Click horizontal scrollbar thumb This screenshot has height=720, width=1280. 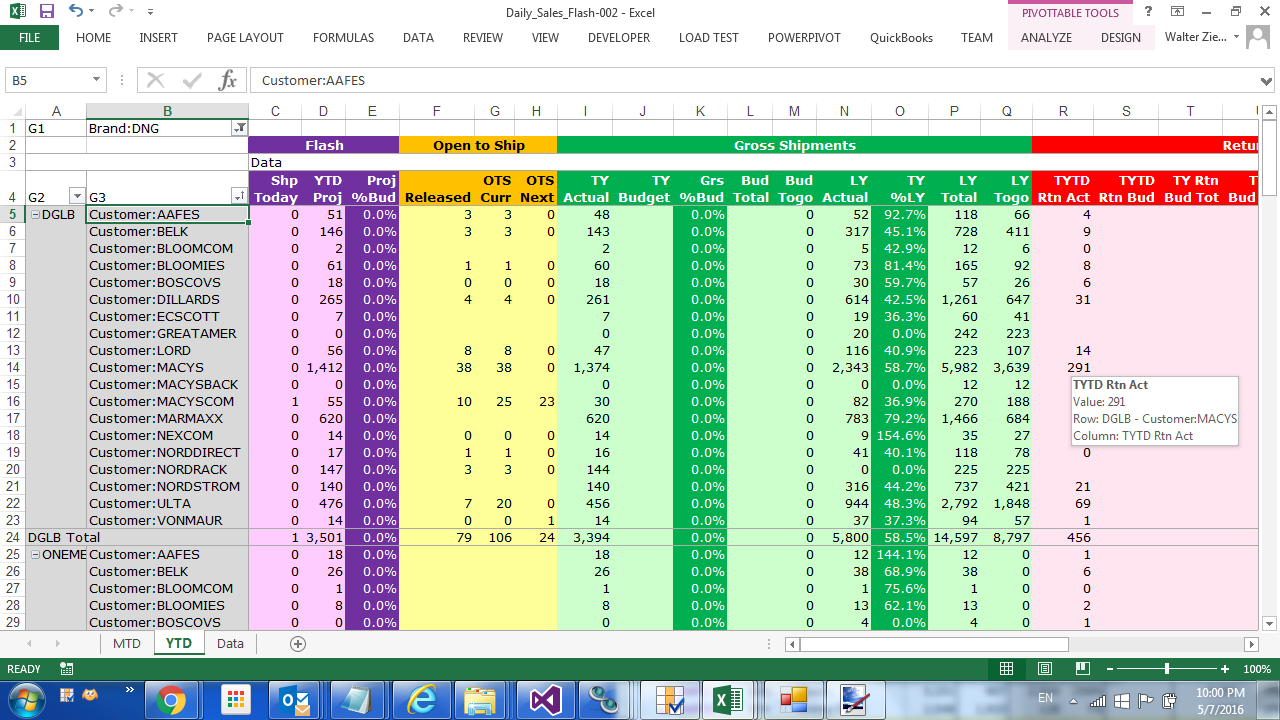(934, 644)
